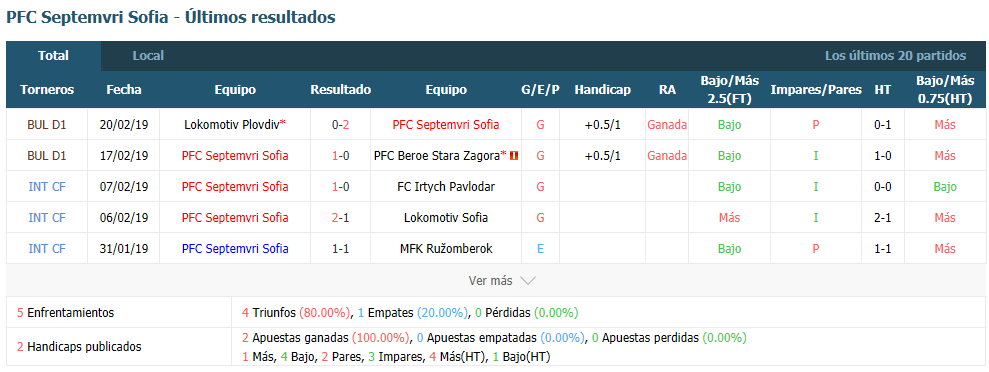Select the Total tab

coord(54,55)
